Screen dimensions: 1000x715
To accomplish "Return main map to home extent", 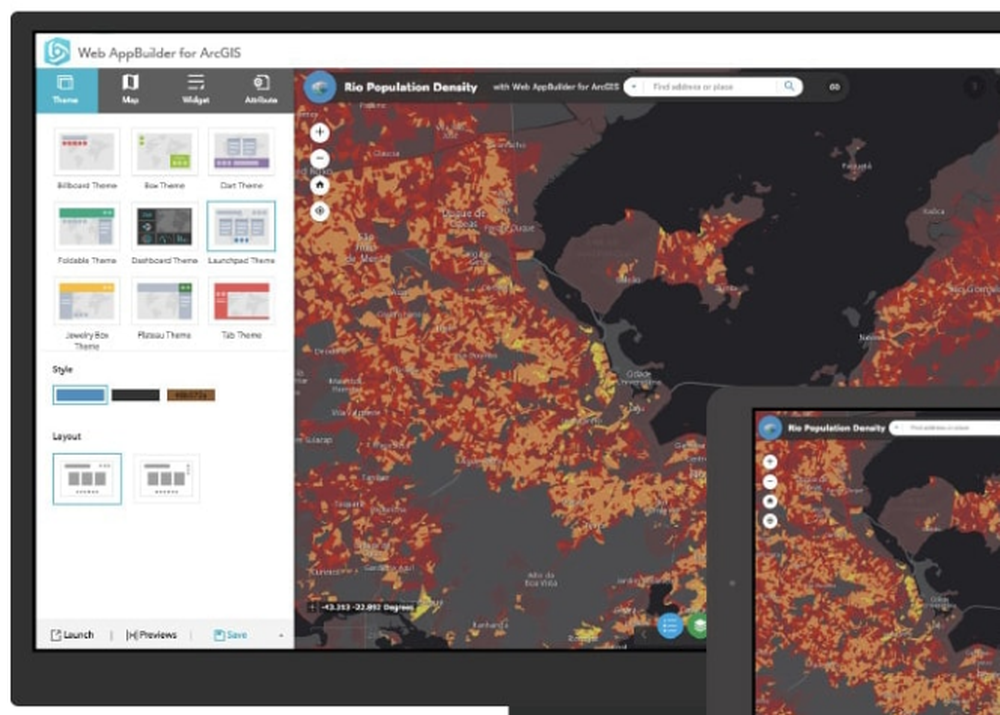I will click(x=320, y=185).
